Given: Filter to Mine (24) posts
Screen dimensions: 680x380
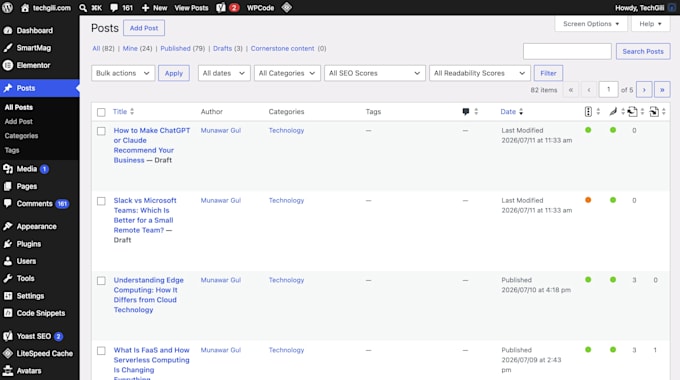Looking at the screenshot, I should click(x=137, y=49).
